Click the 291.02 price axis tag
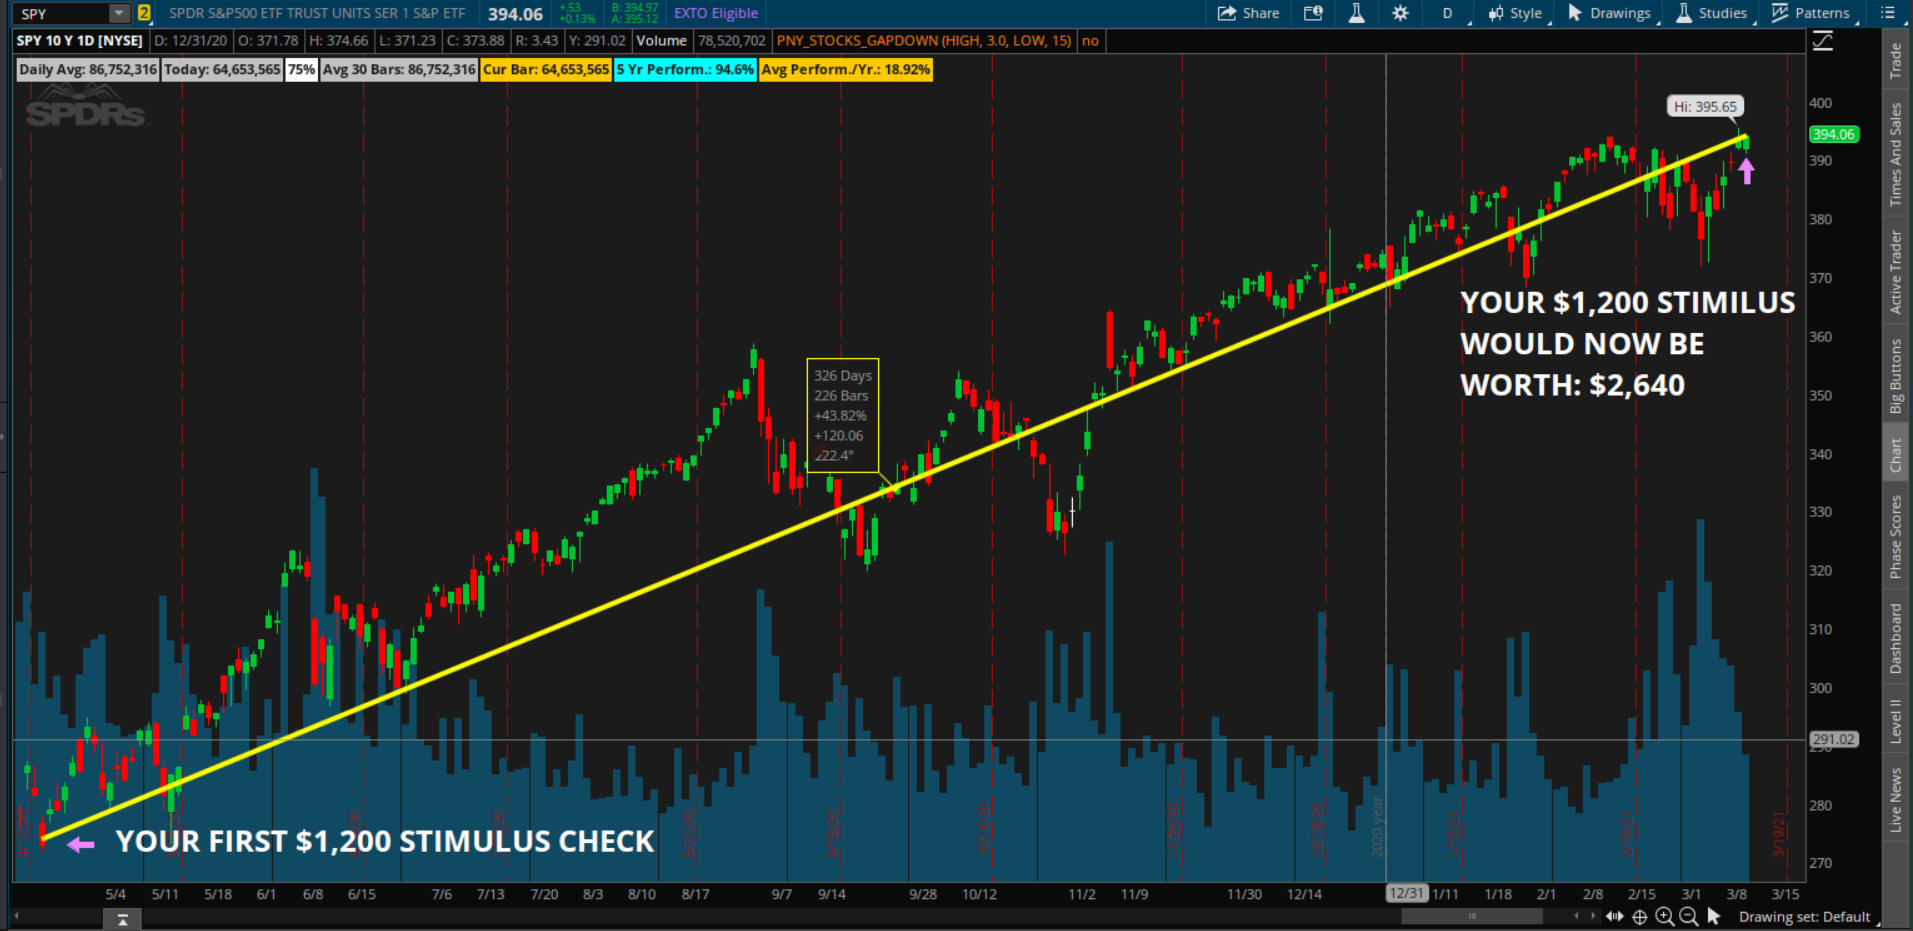The image size is (1913, 931). point(1834,740)
